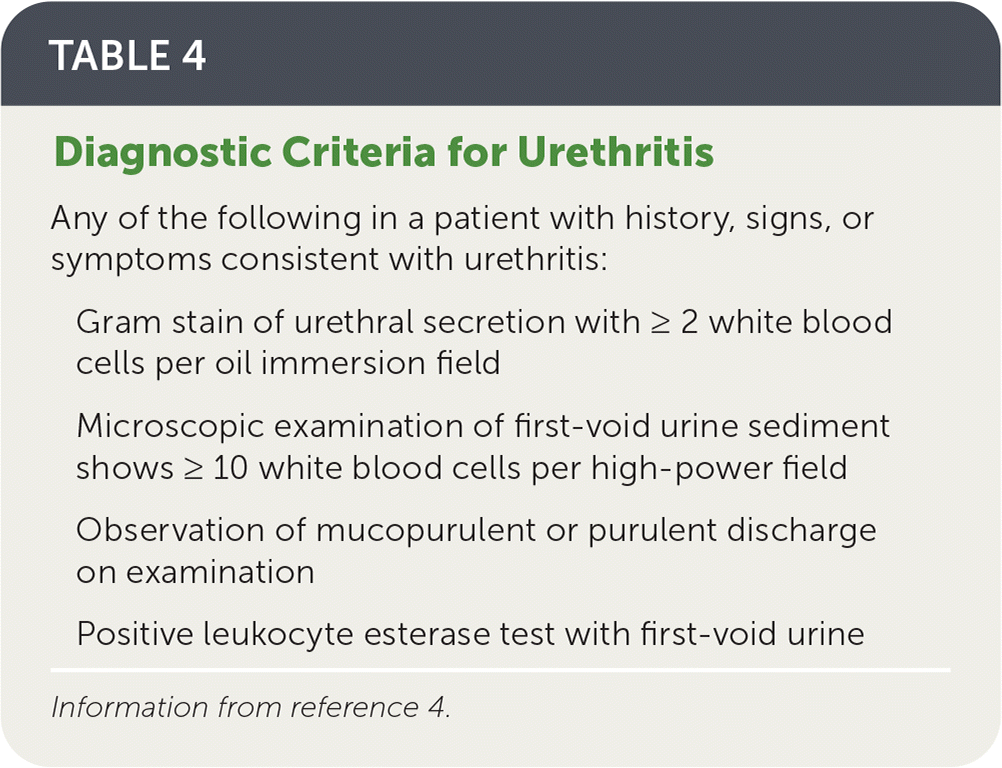Click the "Diagnostic Criteria for Urethritis" title

pos(383,153)
